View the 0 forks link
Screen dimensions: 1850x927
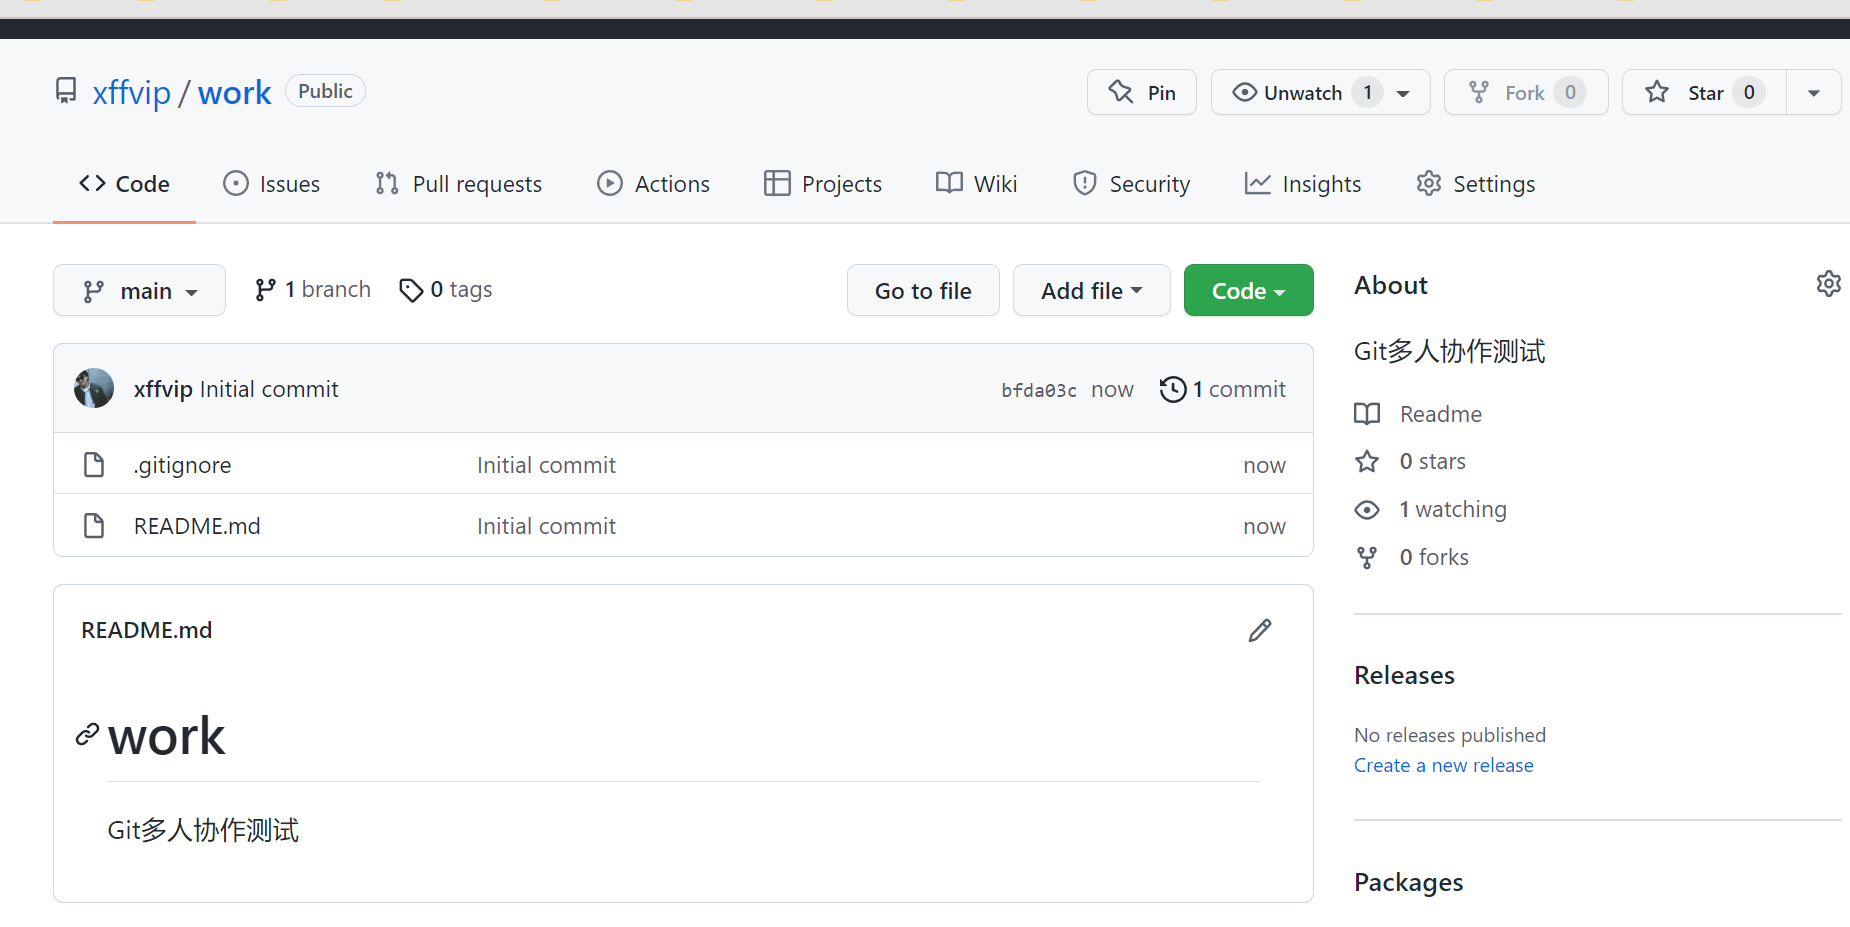click(x=1434, y=557)
